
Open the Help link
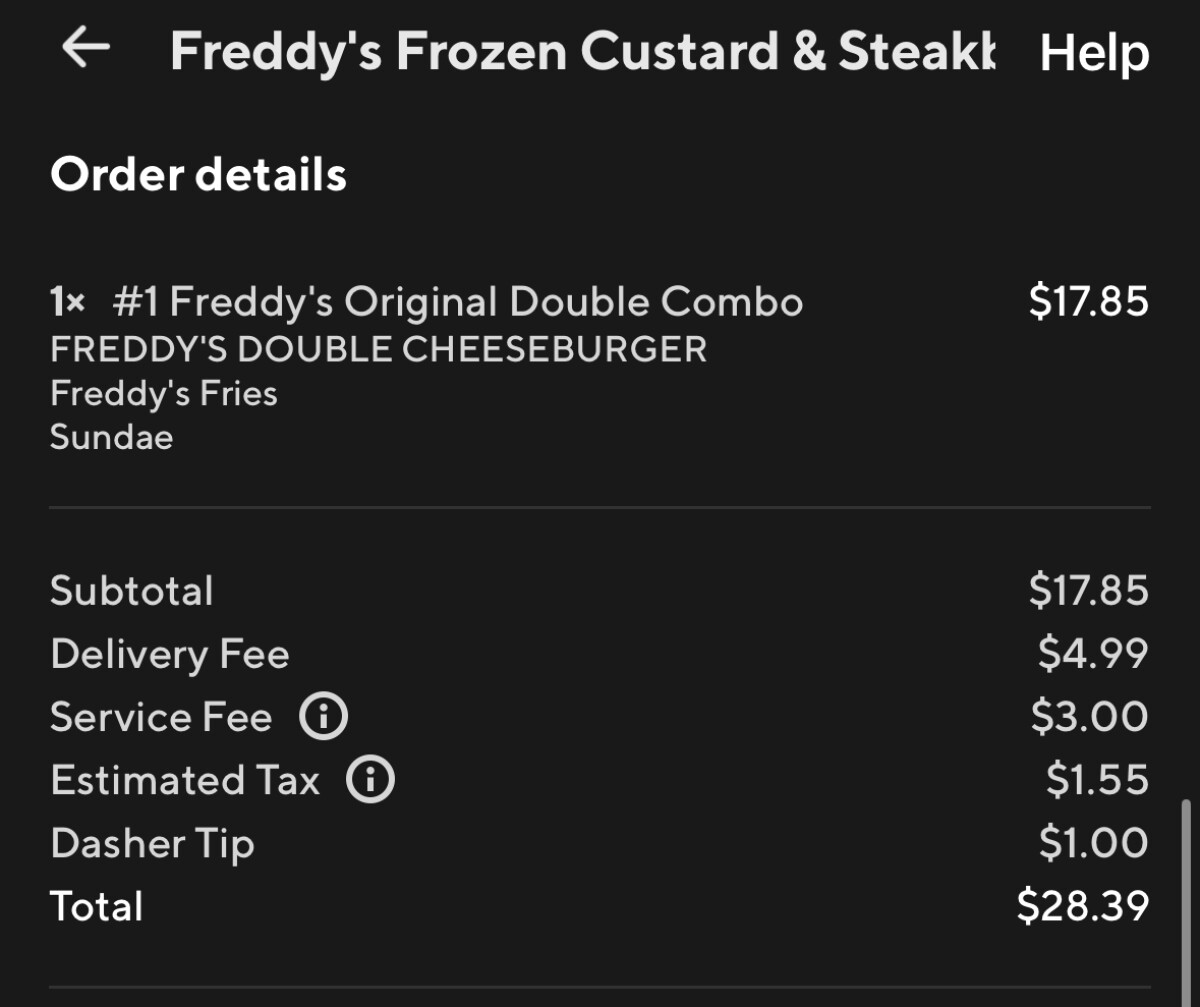pyautogui.click(x=1094, y=52)
